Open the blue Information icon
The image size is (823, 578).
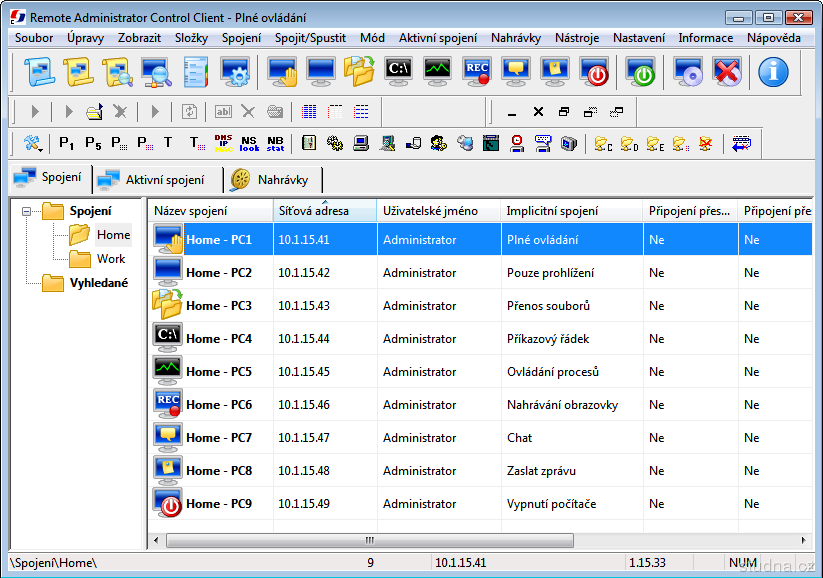tap(773, 72)
